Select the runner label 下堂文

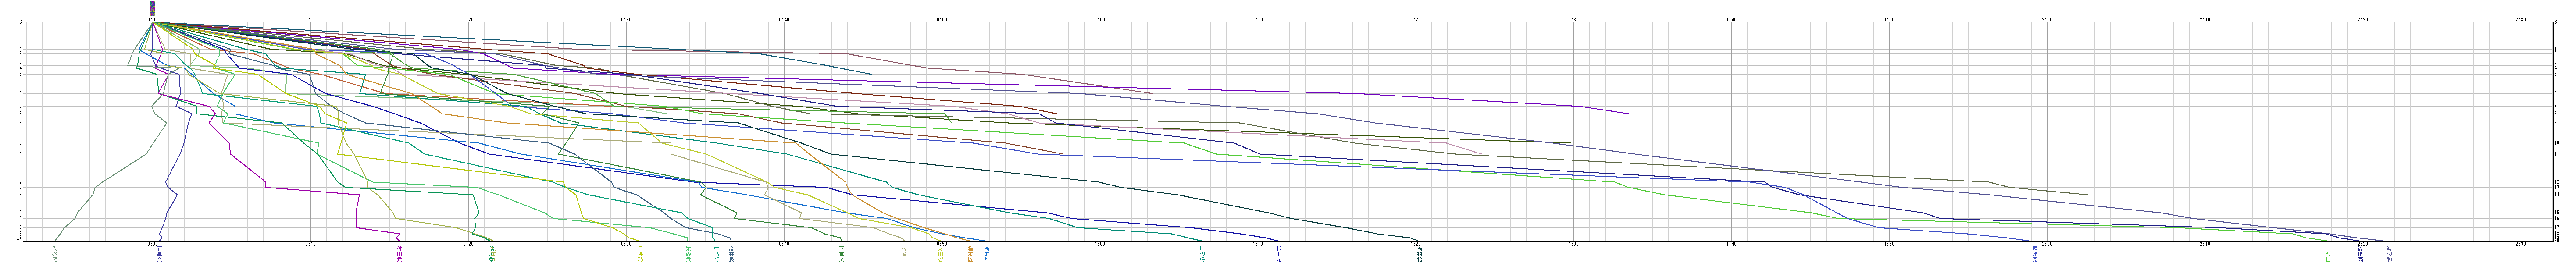click(x=842, y=253)
